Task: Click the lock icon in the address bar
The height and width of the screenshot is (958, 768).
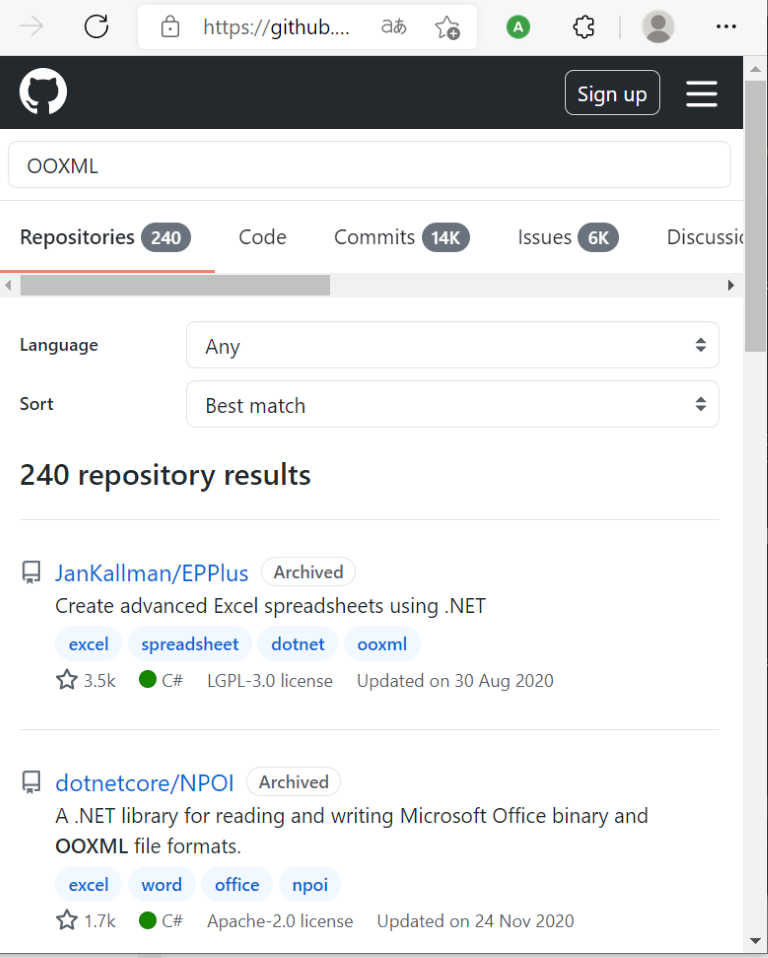Action: coord(170,26)
